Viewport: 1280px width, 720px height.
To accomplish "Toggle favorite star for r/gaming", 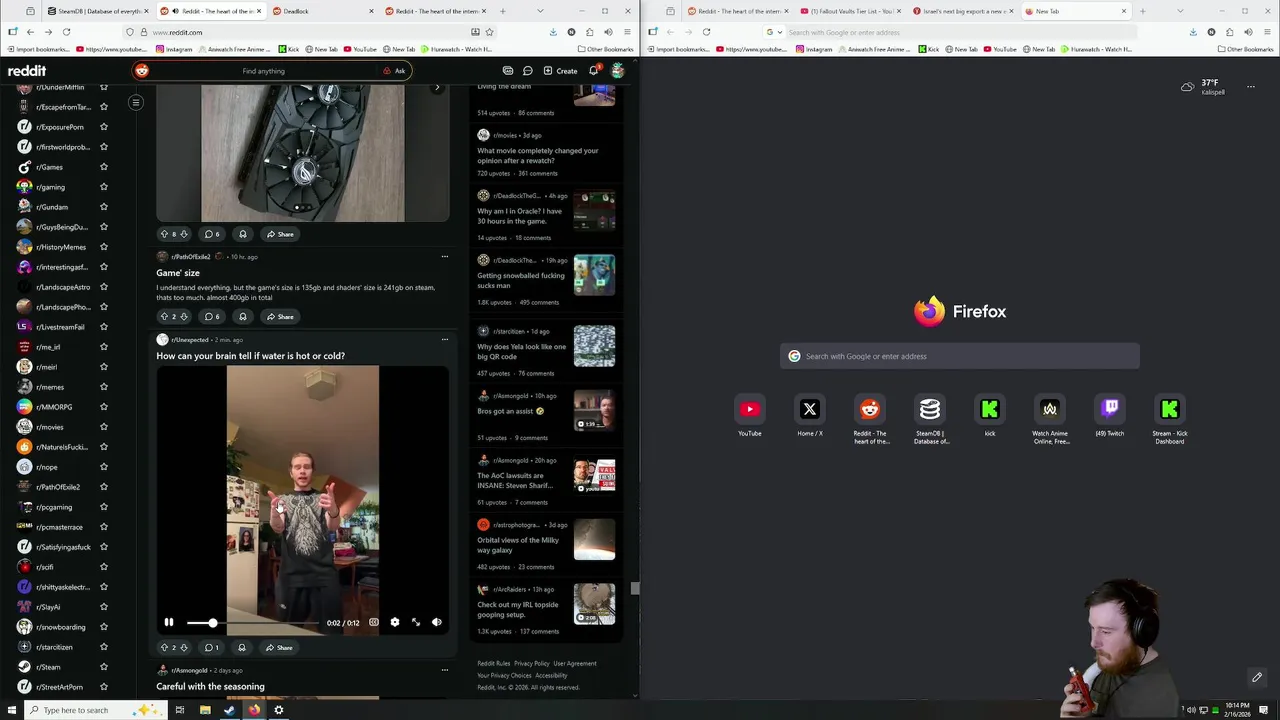I will click(x=103, y=187).
